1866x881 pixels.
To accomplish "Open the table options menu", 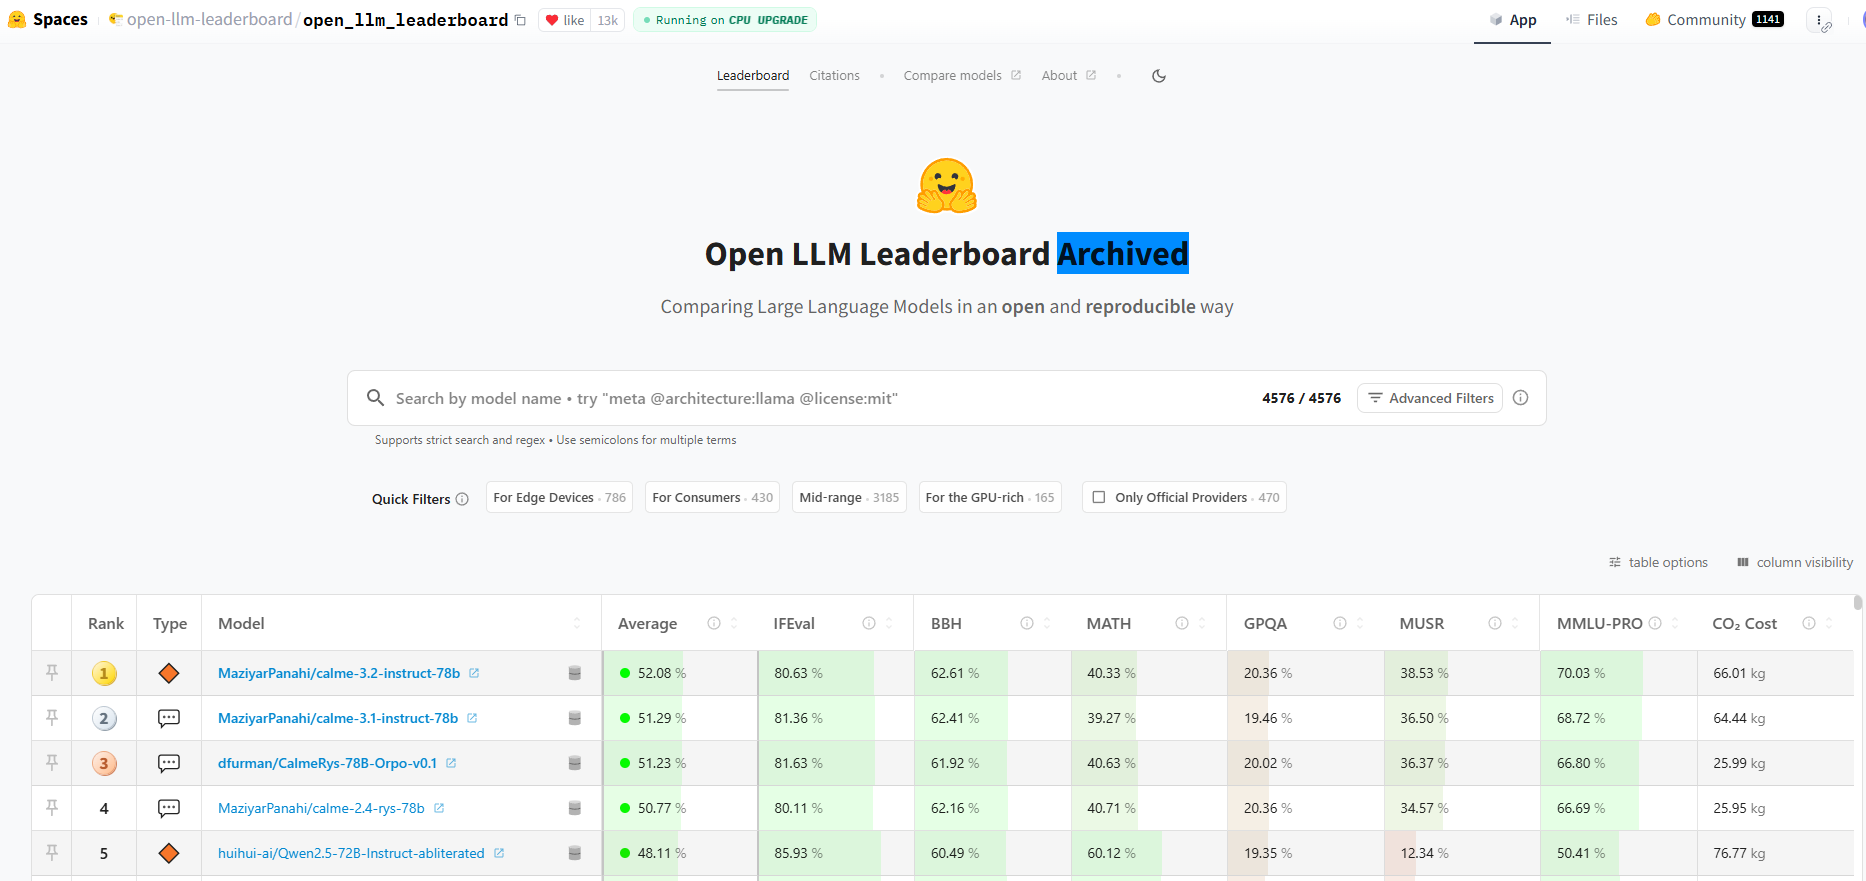I will [x=1658, y=562].
